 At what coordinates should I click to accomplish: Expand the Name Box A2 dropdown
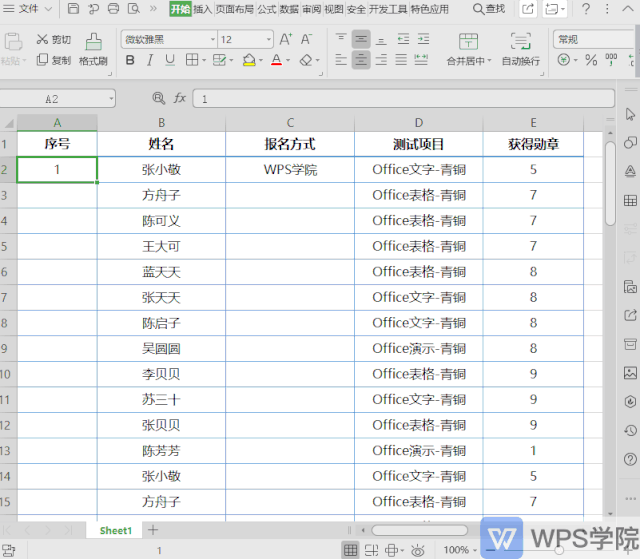(111, 99)
